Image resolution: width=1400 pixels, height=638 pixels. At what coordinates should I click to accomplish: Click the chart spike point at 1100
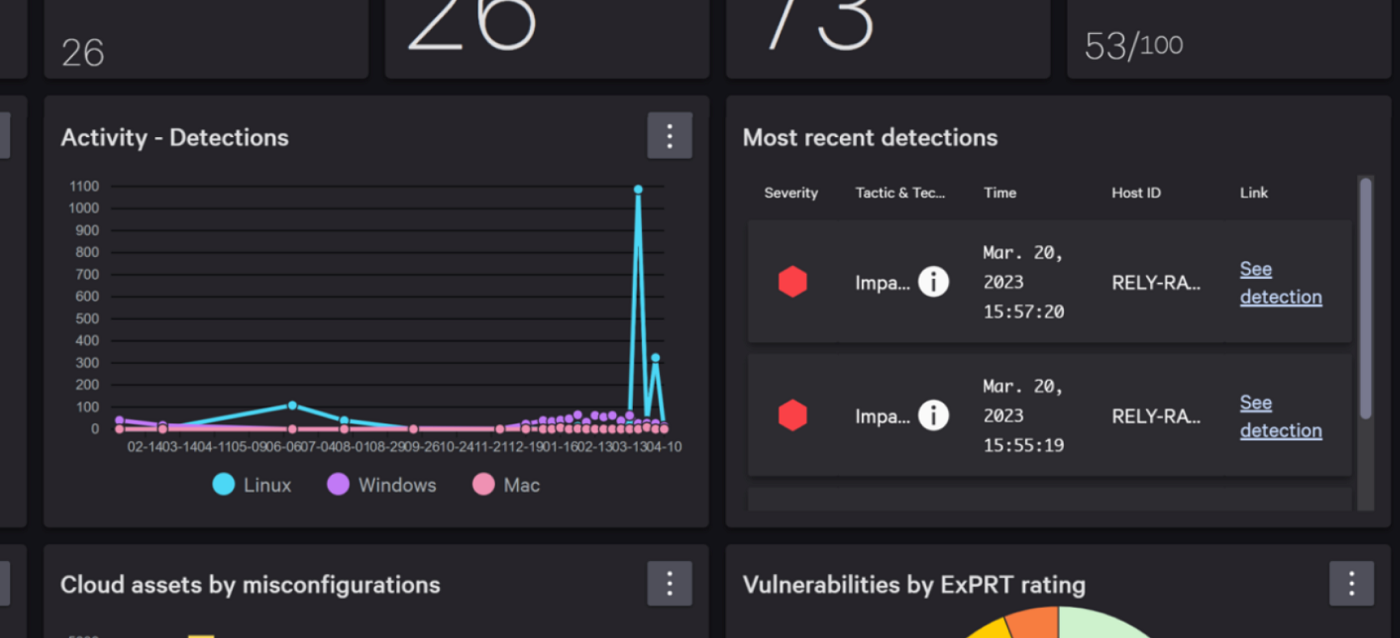pyautogui.click(x=638, y=186)
